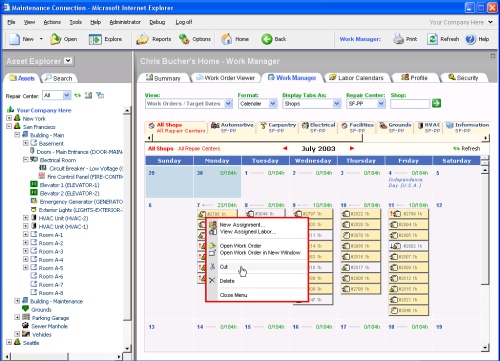Click the Refresh icon in toolbar
This screenshot has height=361, width=500.
[x=432, y=39]
